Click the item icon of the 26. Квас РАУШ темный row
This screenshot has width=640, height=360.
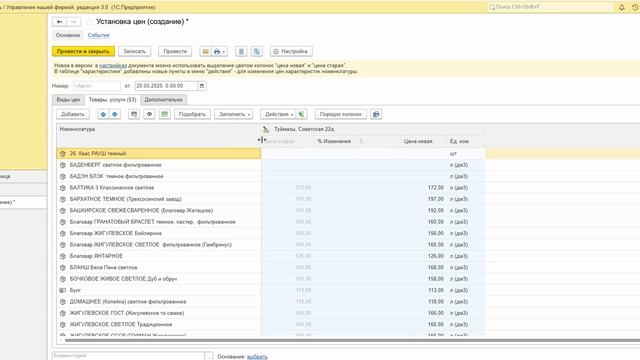coord(62,154)
